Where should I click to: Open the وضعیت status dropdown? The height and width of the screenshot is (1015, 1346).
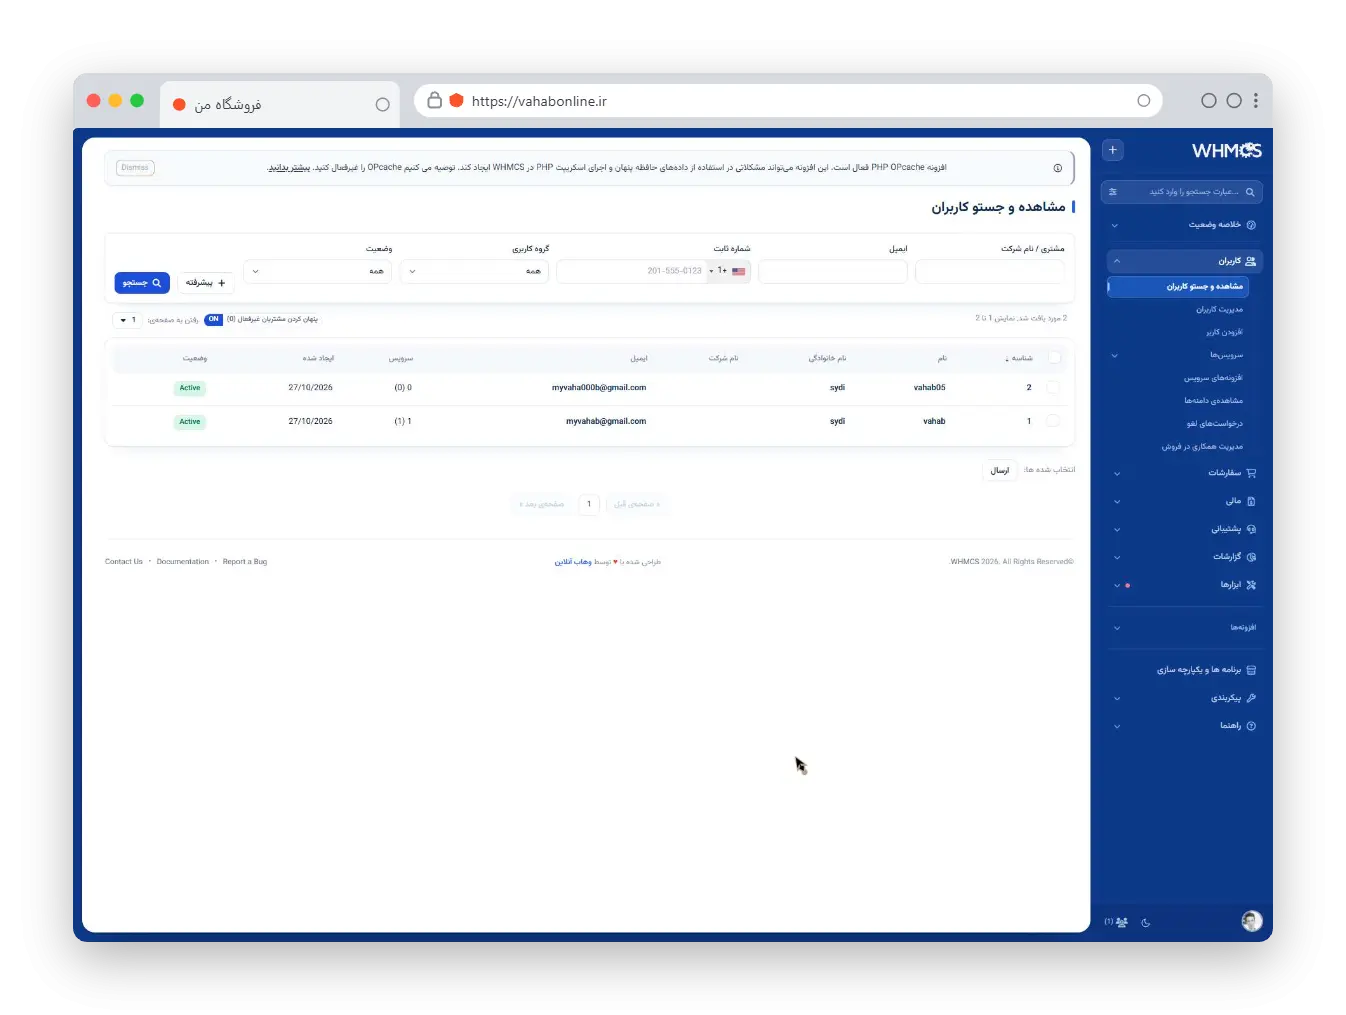click(317, 271)
